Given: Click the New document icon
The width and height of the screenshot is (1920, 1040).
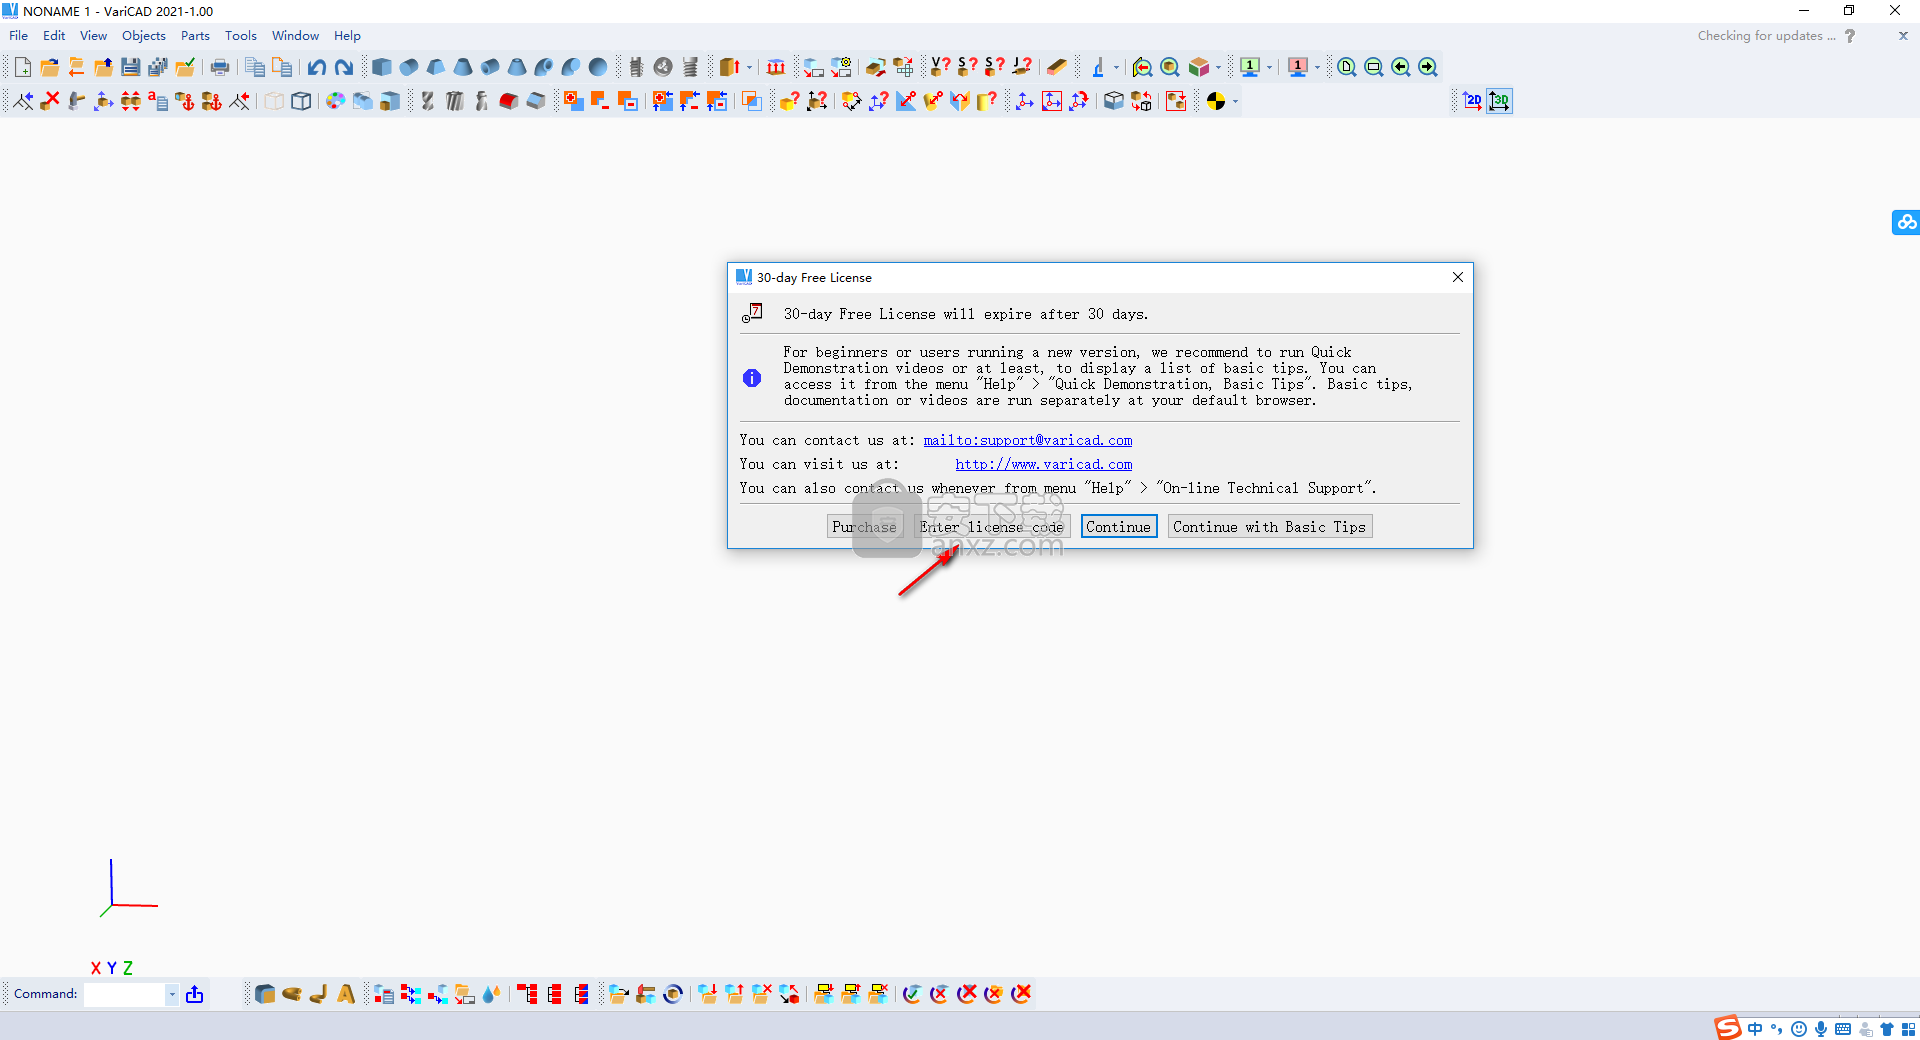Looking at the screenshot, I should [x=22, y=67].
